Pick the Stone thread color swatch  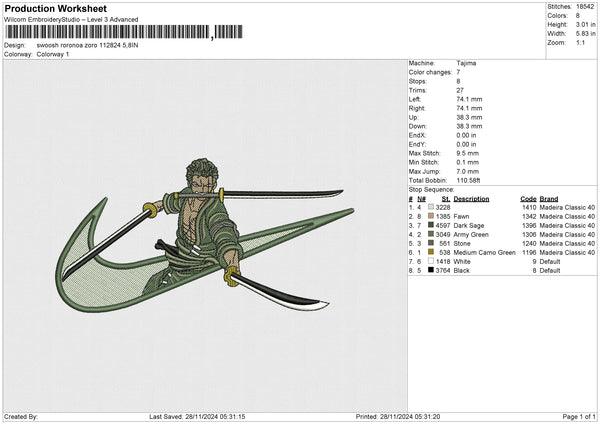coord(430,243)
